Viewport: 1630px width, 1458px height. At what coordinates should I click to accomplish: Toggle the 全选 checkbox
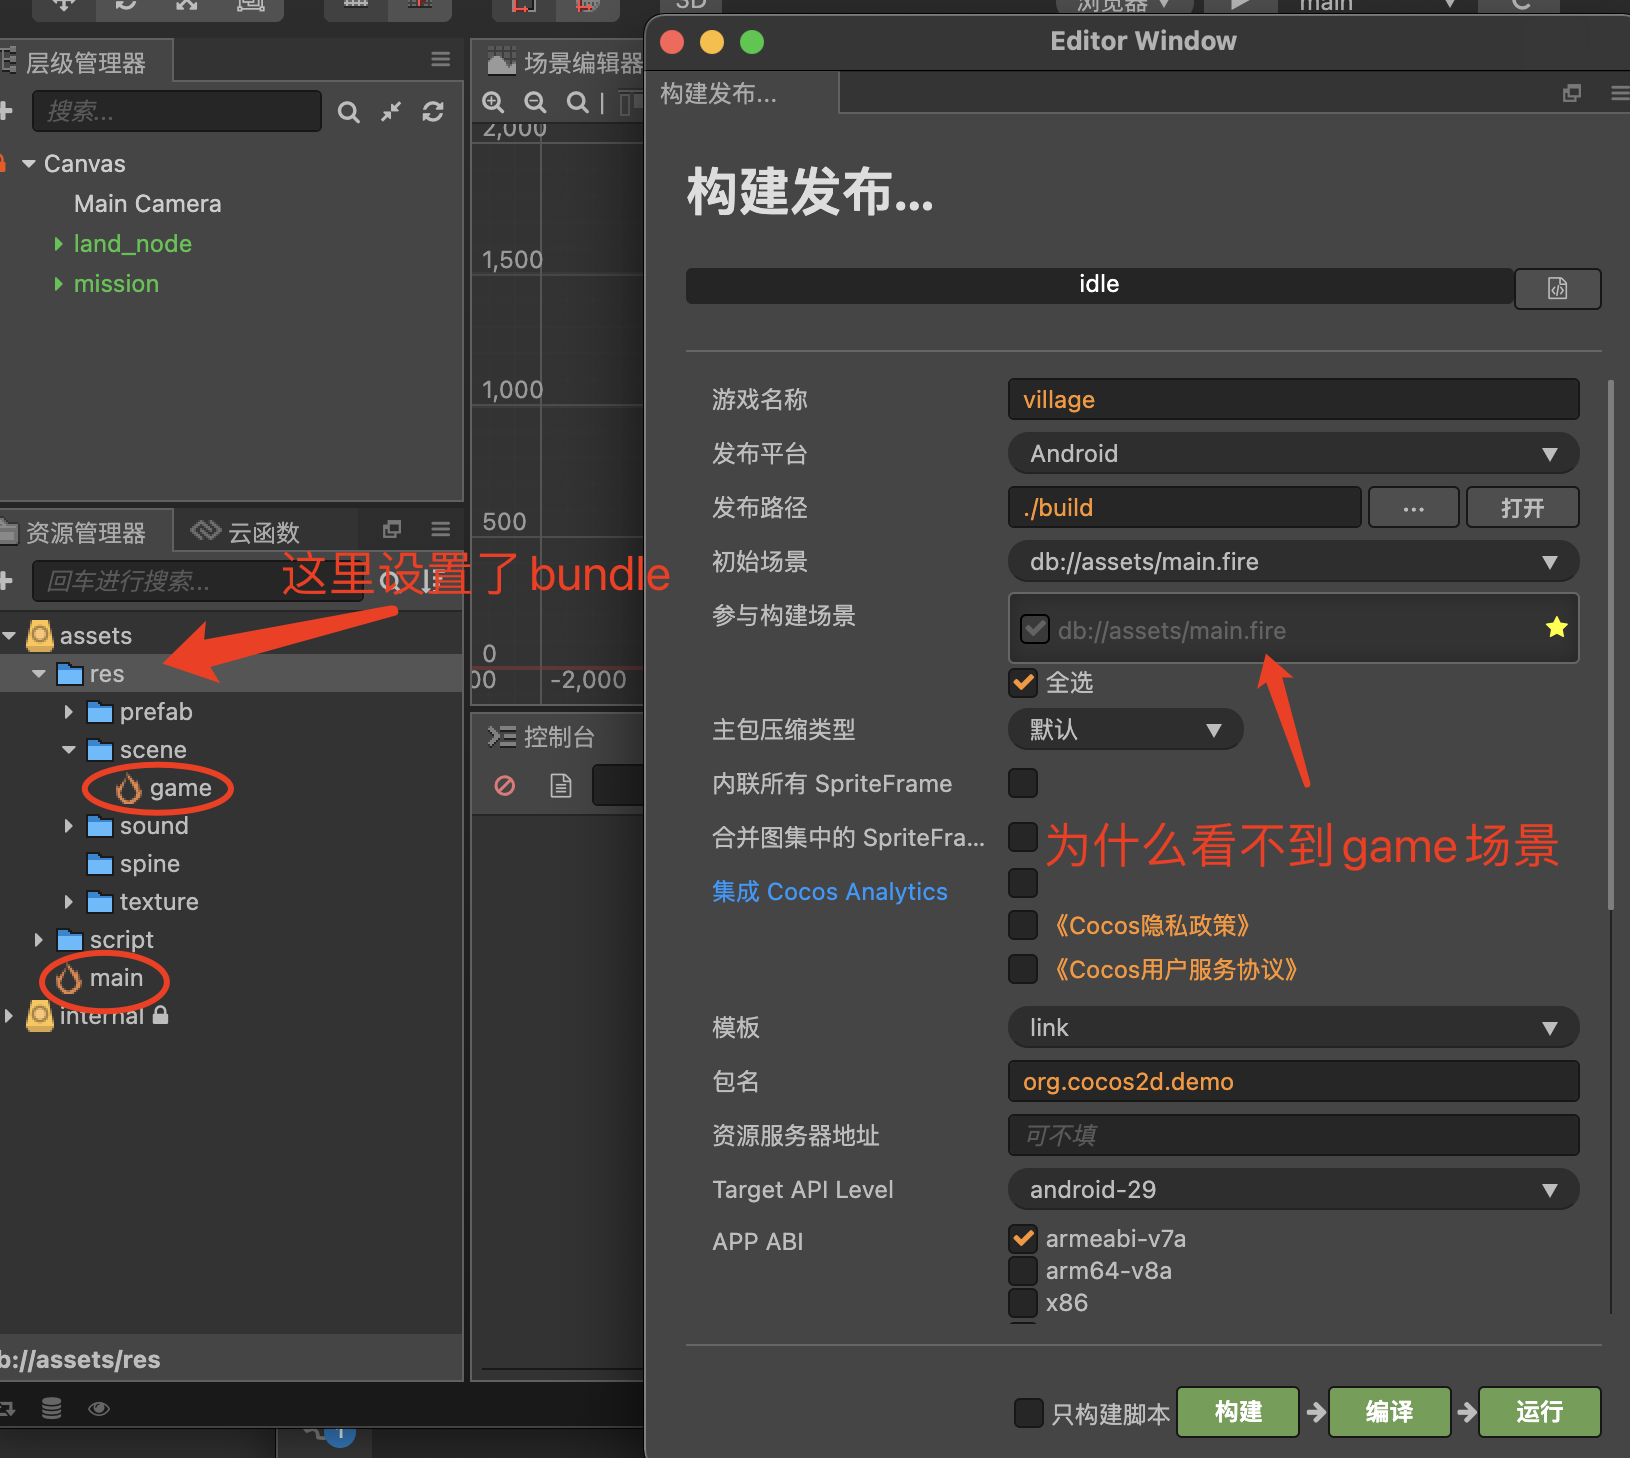[x=1022, y=682]
